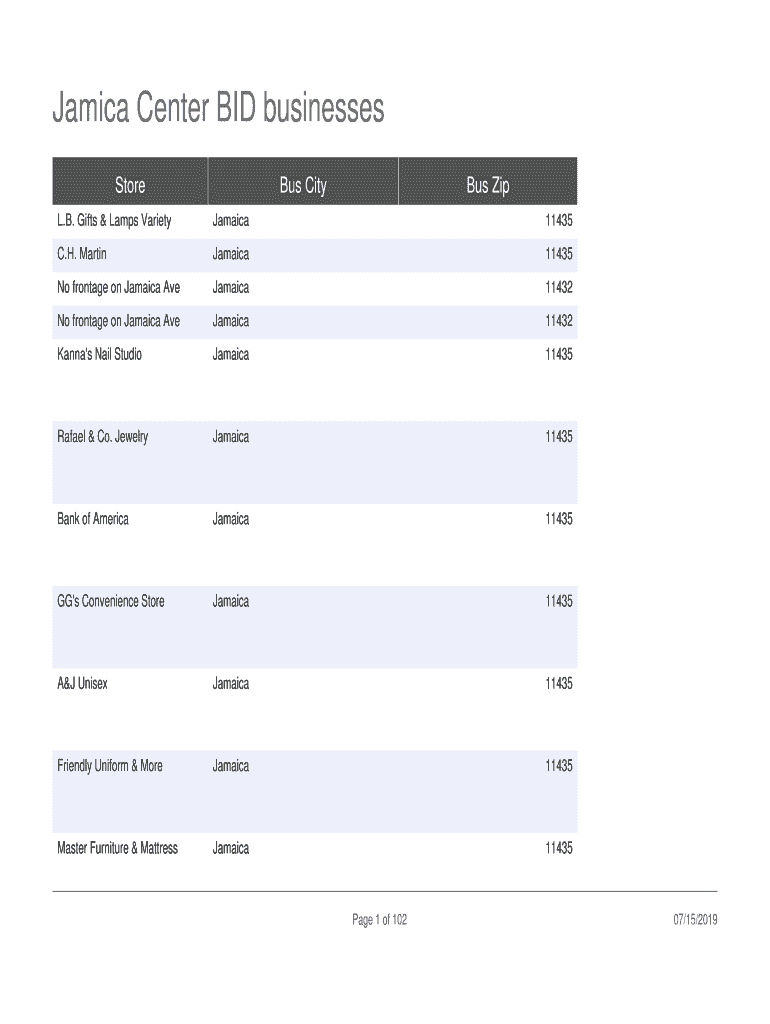
Task: Click the Bus Zip column header
Action: (488, 185)
